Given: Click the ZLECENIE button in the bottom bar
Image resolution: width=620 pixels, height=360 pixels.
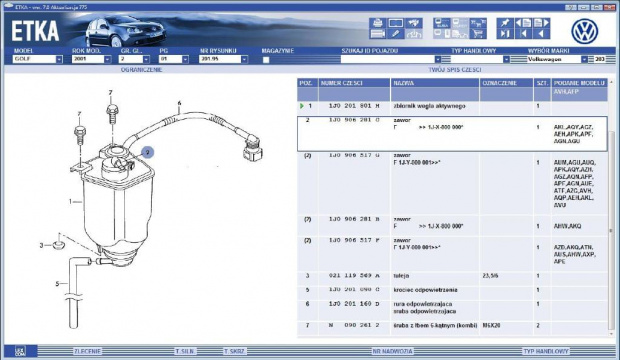Looking at the screenshot, I should pos(88,351).
